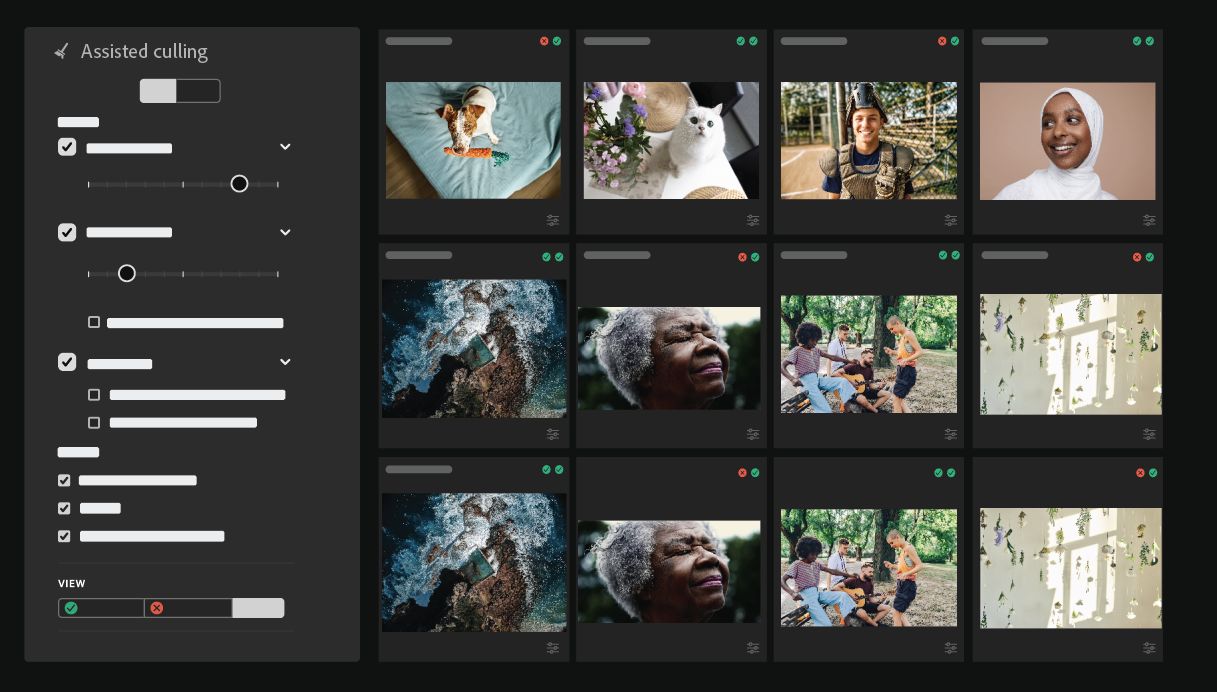Open adjustments icon on middle-row hanging flowers card
Image resolution: width=1217 pixels, height=692 pixels.
point(1149,434)
